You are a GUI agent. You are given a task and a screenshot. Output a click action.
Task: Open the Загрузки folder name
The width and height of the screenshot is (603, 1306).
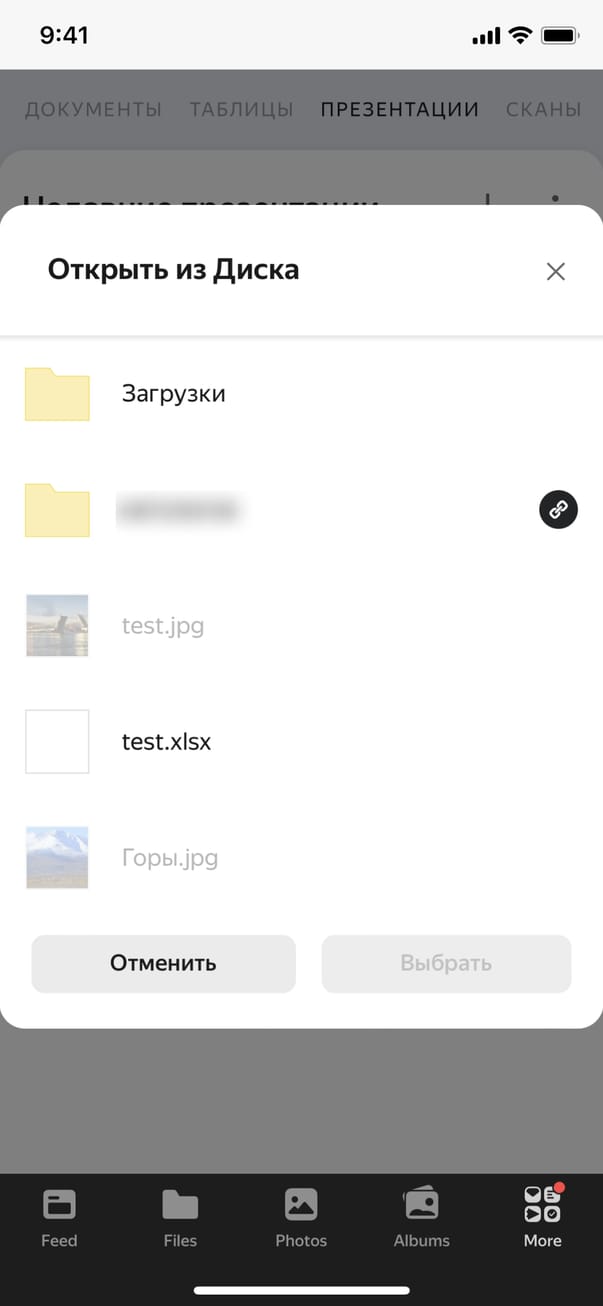pyautogui.click(x=174, y=394)
